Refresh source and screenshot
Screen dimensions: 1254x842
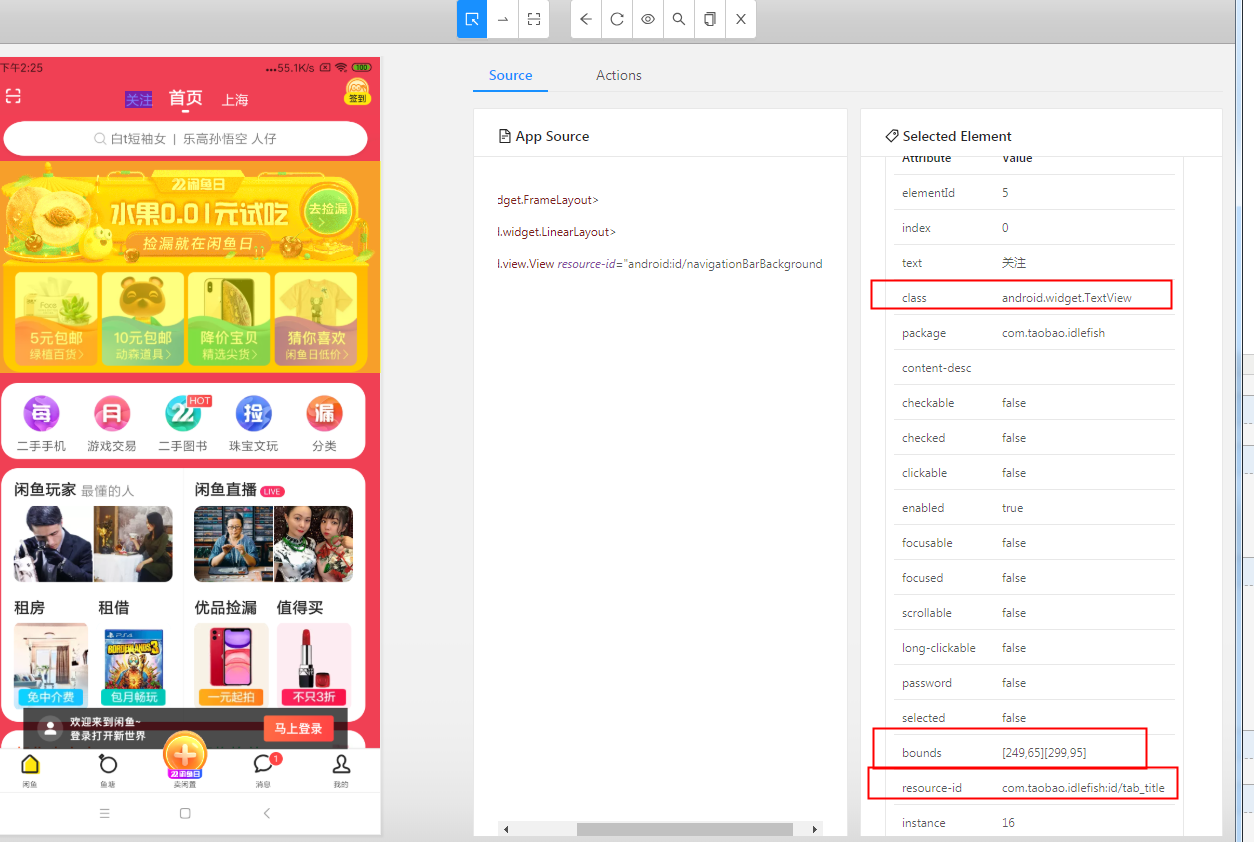point(617,19)
